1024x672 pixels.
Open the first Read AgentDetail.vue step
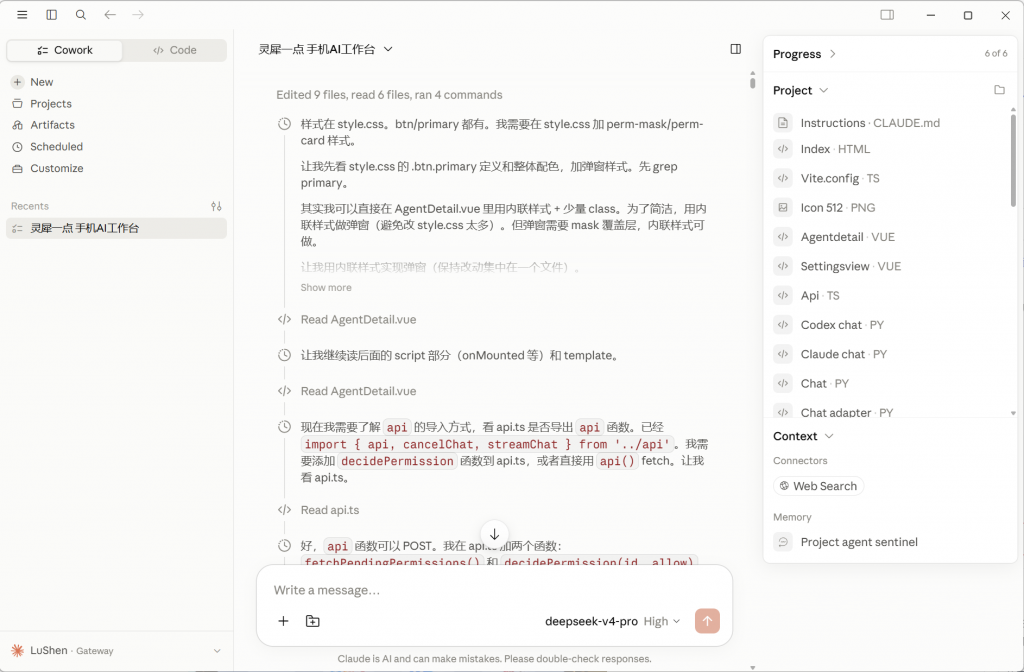[x=358, y=319]
